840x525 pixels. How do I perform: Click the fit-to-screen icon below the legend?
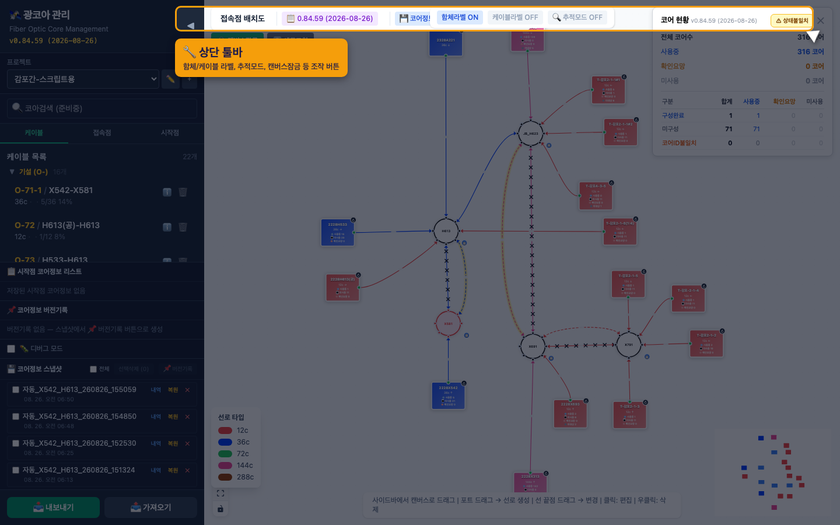click(x=220, y=493)
